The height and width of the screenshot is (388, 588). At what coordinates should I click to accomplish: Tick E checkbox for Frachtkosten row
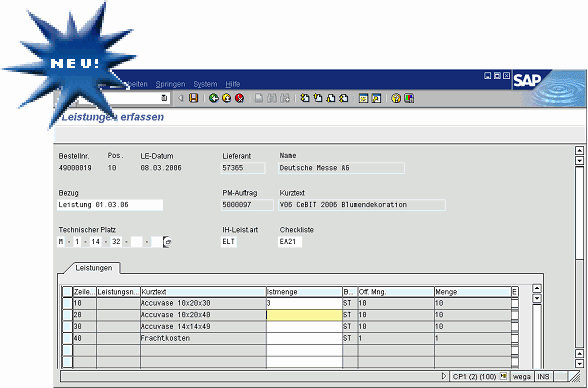click(x=515, y=338)
